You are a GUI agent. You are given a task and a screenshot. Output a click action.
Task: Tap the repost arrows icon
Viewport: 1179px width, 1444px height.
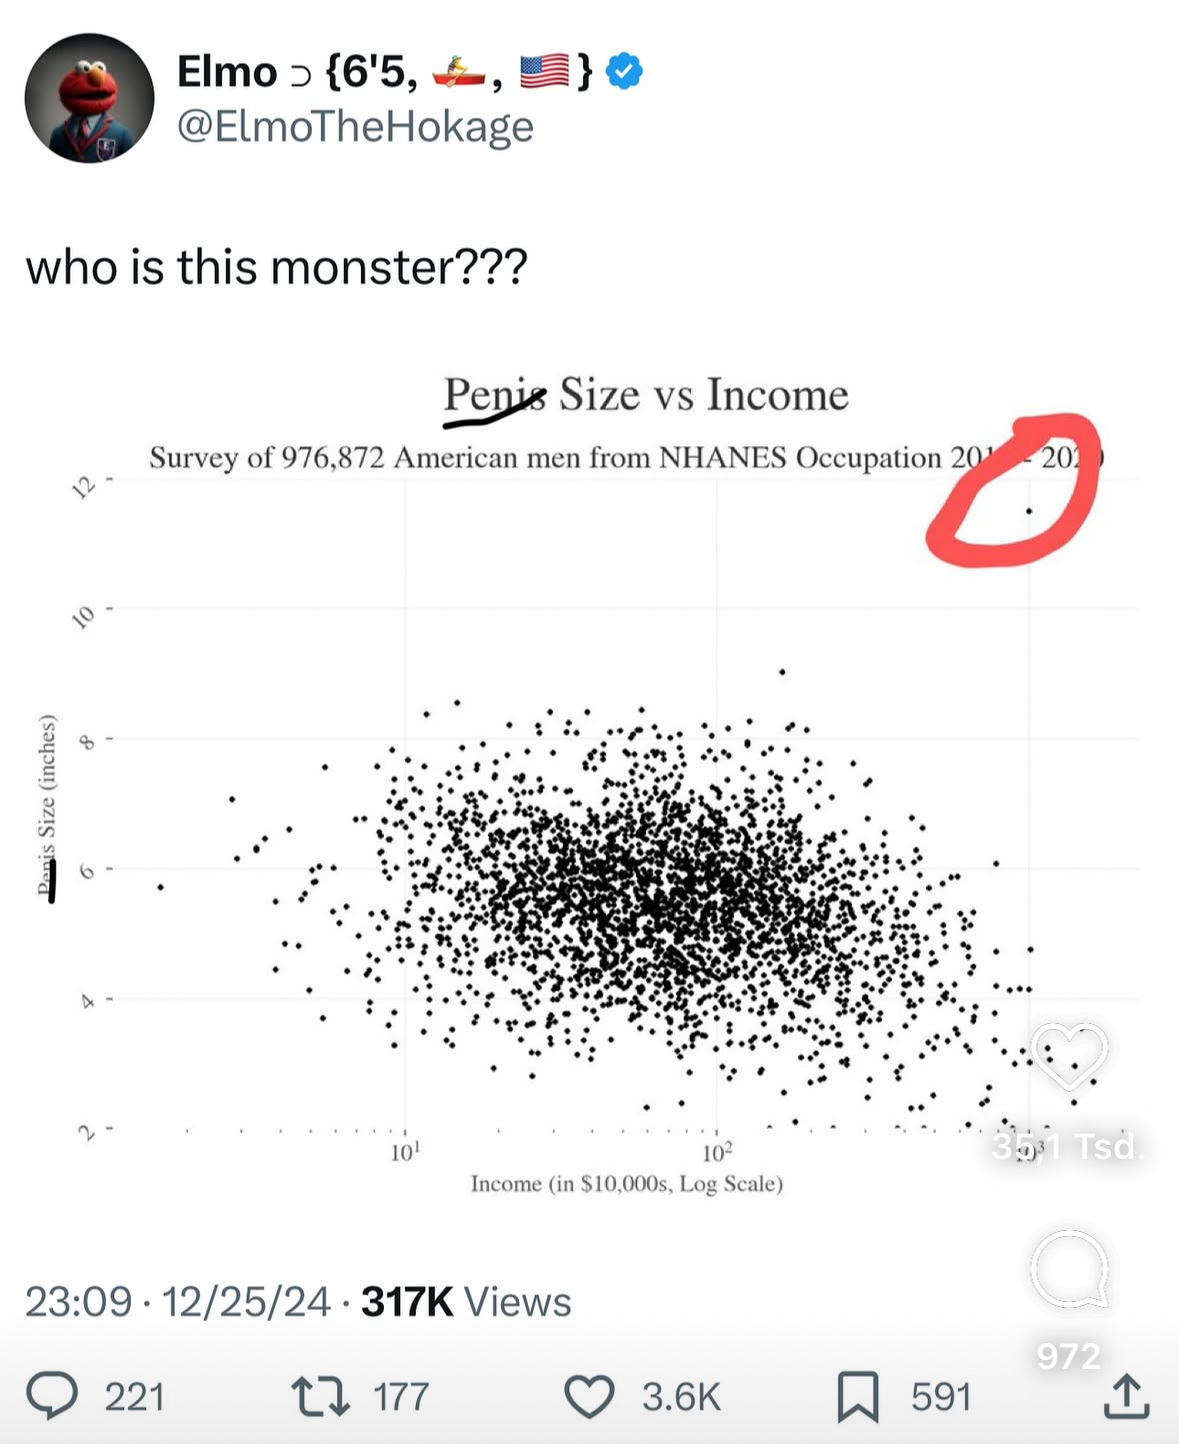click(x=320, y=1396)
